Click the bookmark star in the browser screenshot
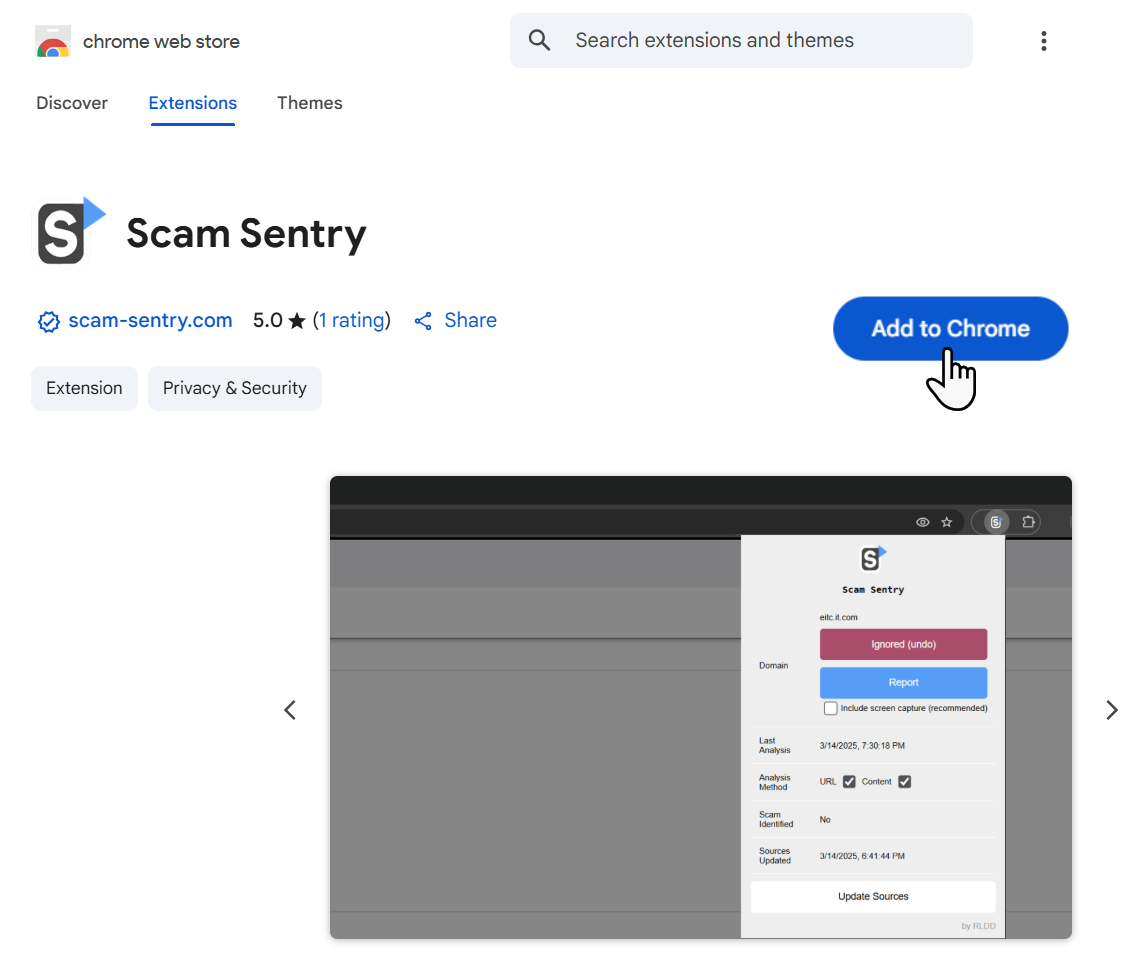The image size is (1148, 966). coord(947,521)
